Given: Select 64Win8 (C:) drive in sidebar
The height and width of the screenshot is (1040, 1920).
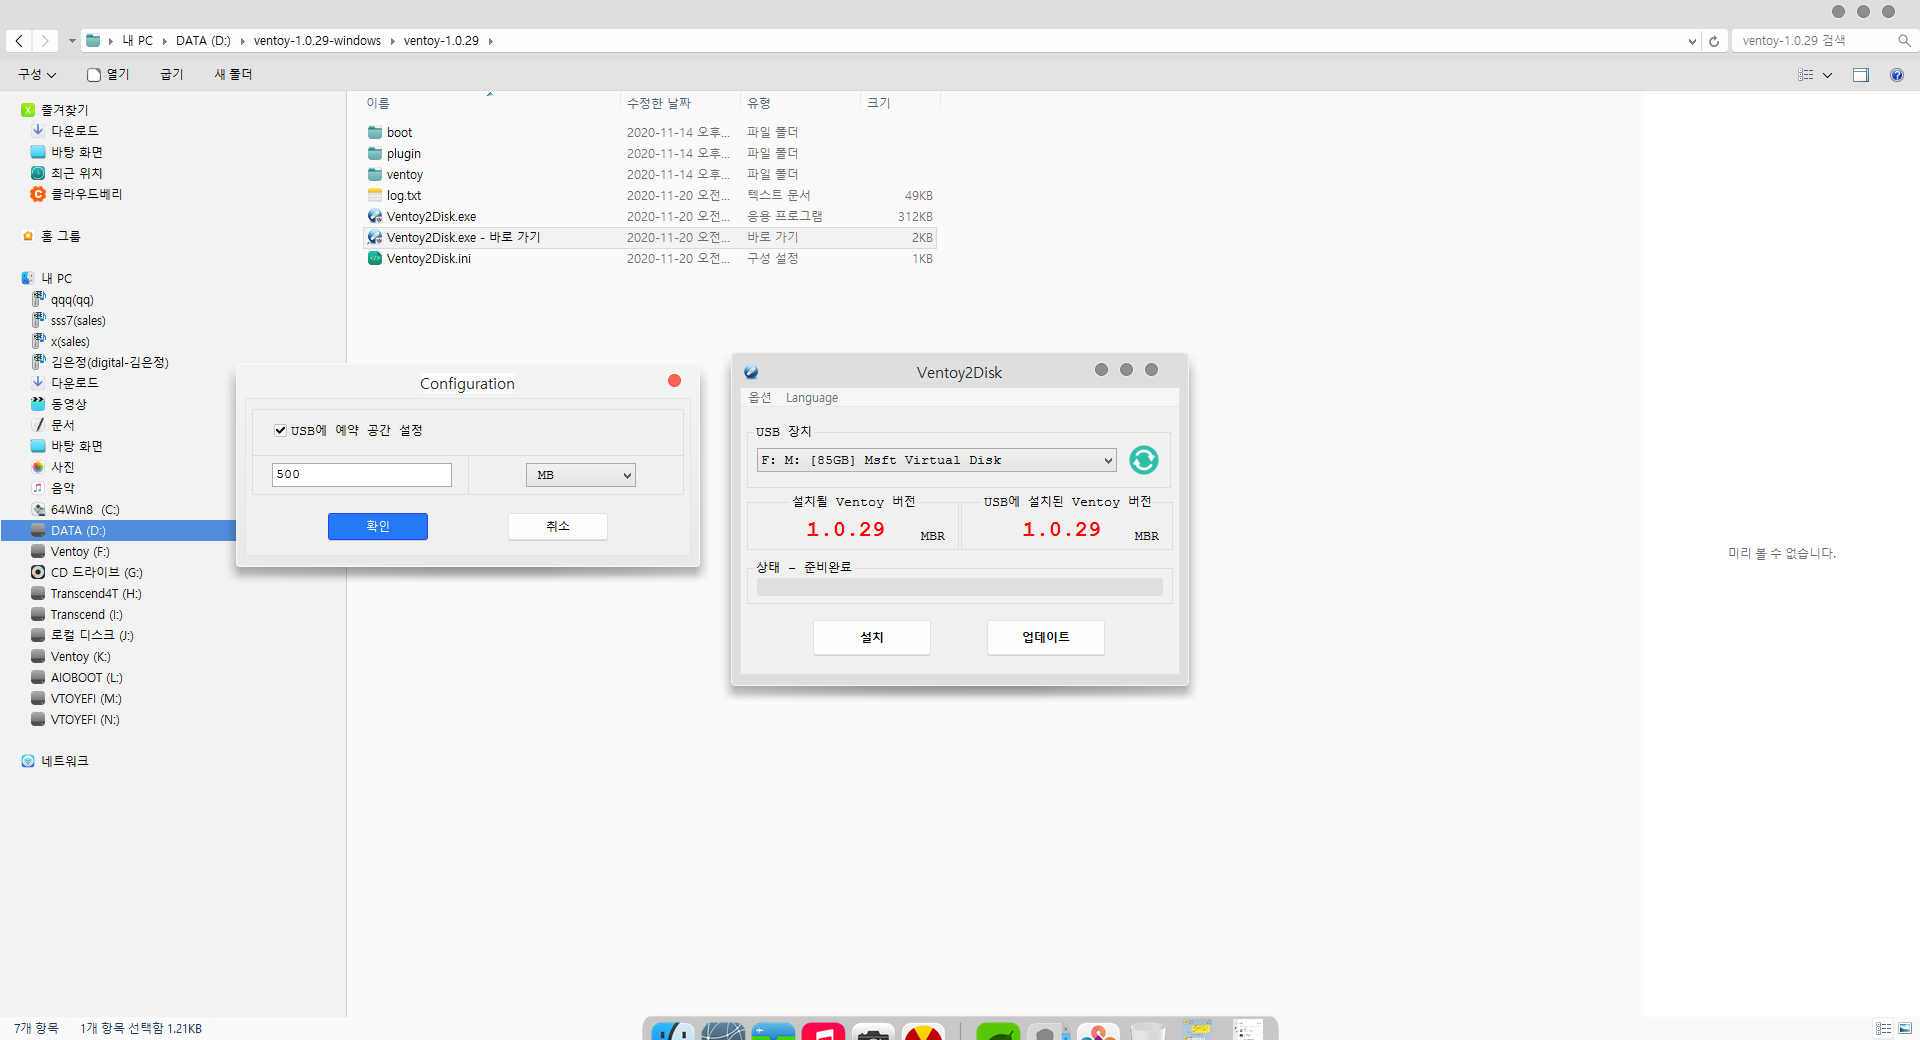Looking at the screenshot, I should 85,509.
